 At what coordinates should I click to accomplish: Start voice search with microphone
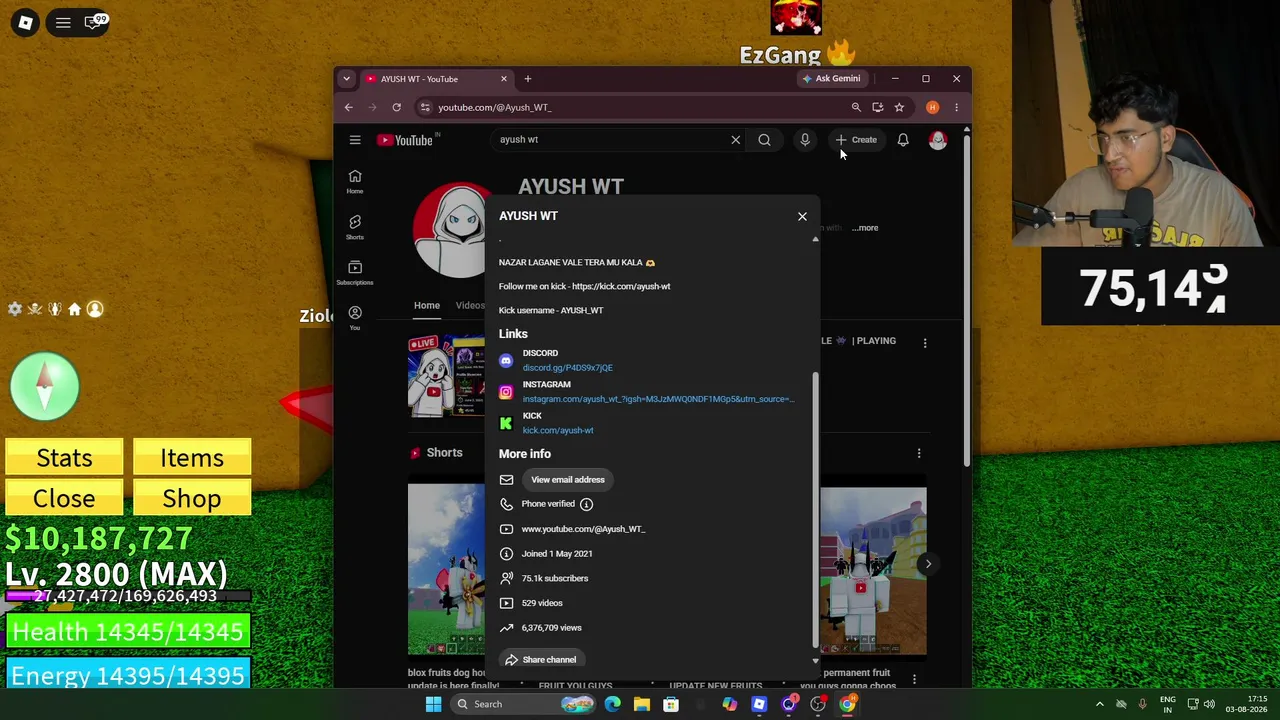805,140
